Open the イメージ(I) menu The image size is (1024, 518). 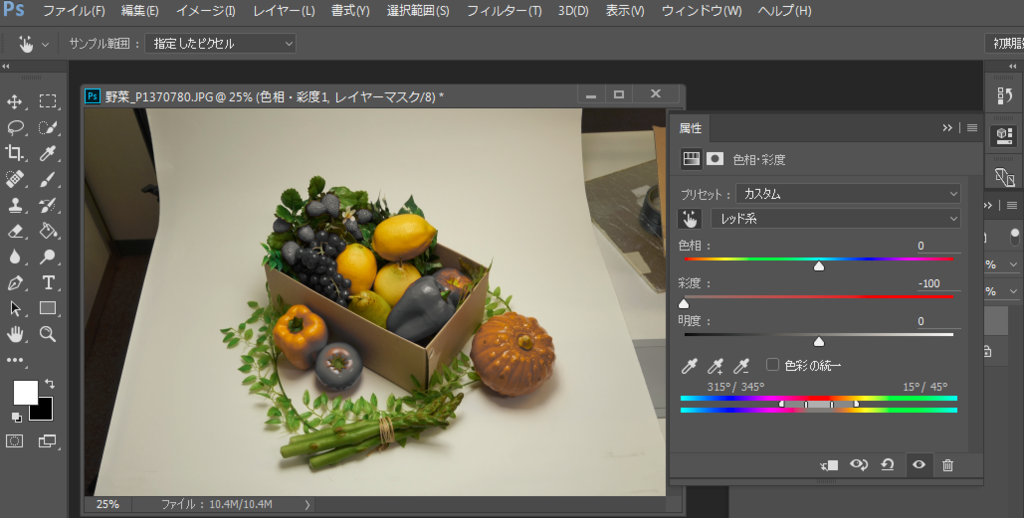[206, 11]
